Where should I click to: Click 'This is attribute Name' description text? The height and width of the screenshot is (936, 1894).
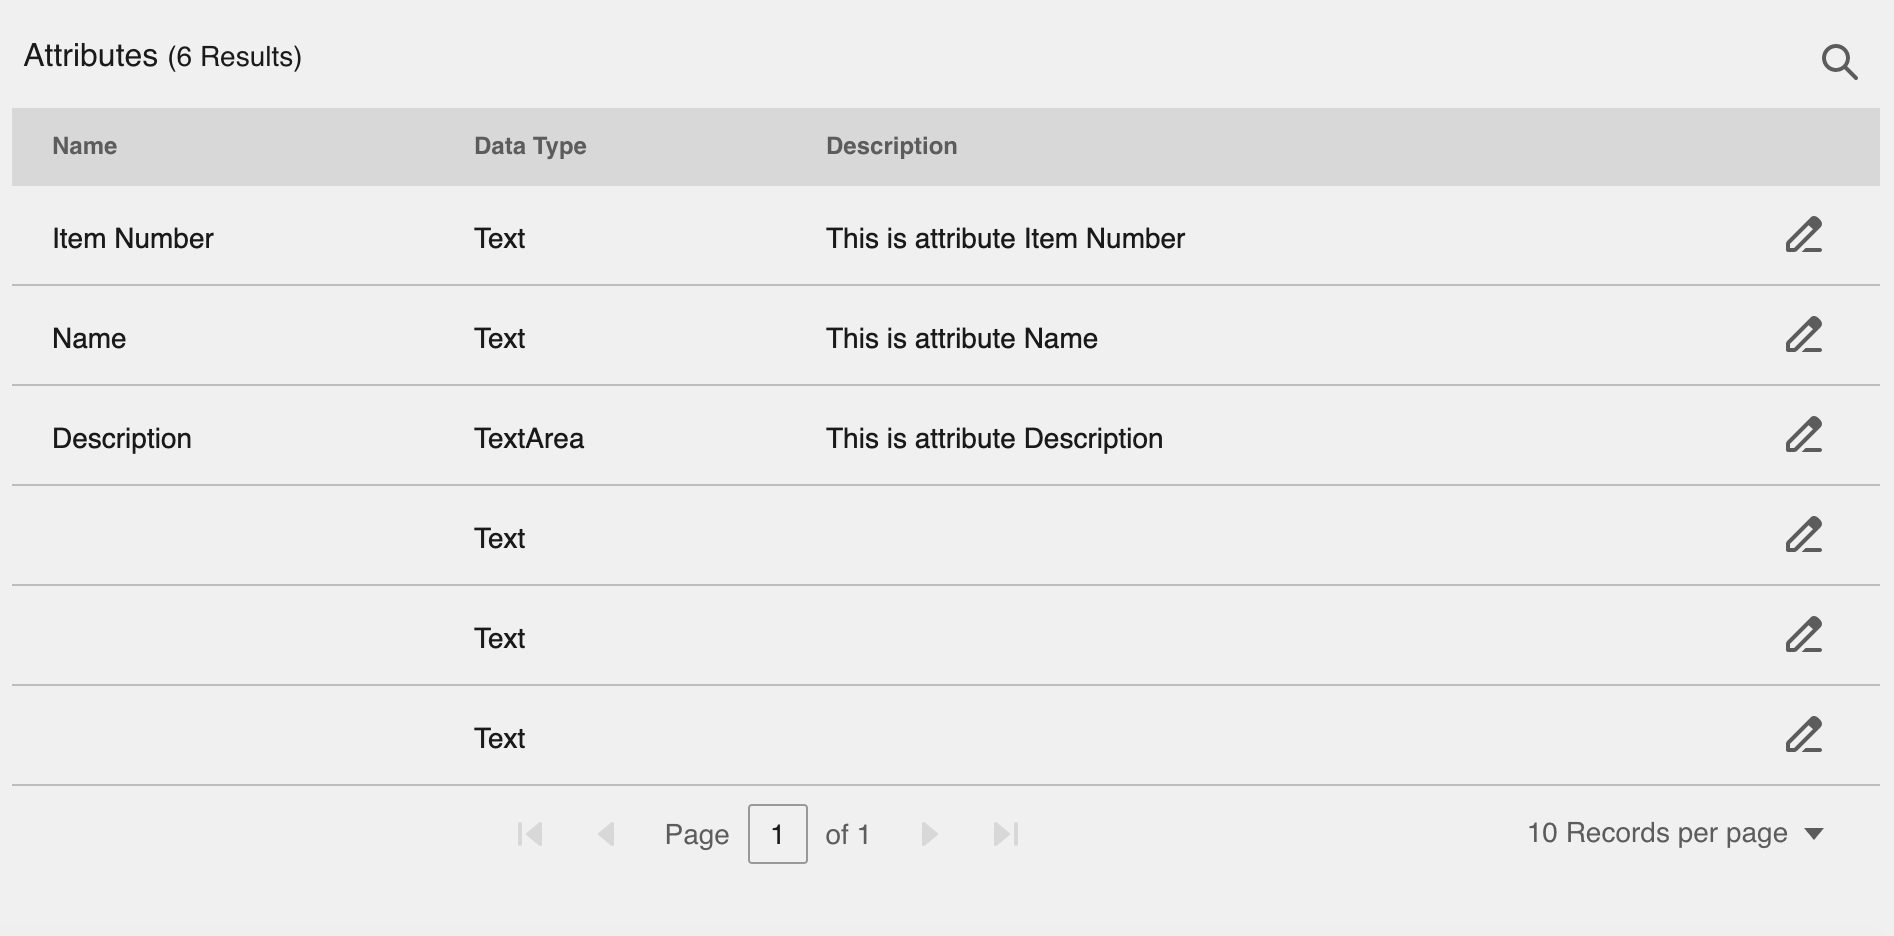962,338
